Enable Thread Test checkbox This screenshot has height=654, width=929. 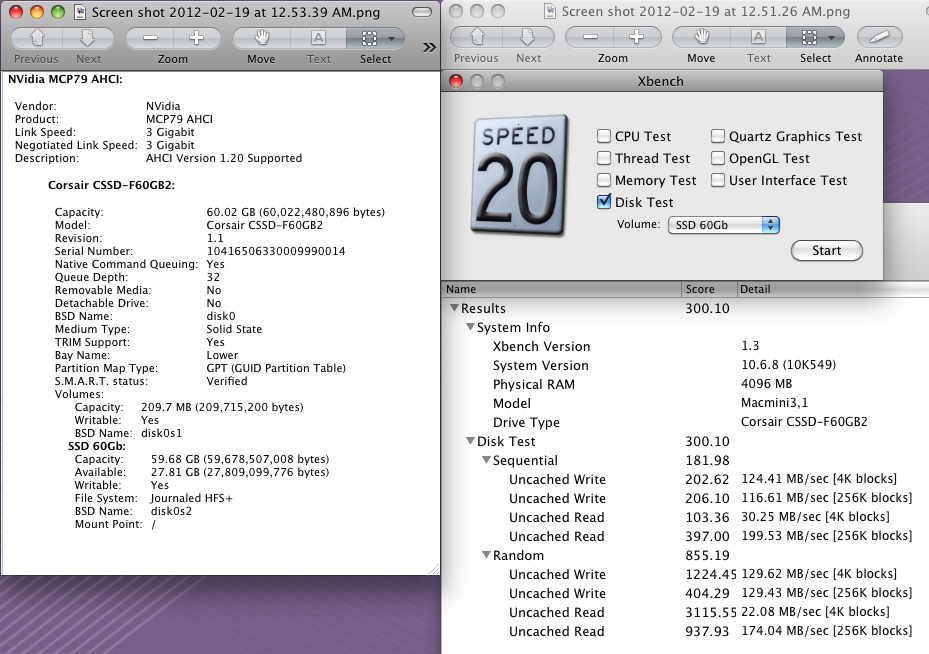[x=604, y=158]
